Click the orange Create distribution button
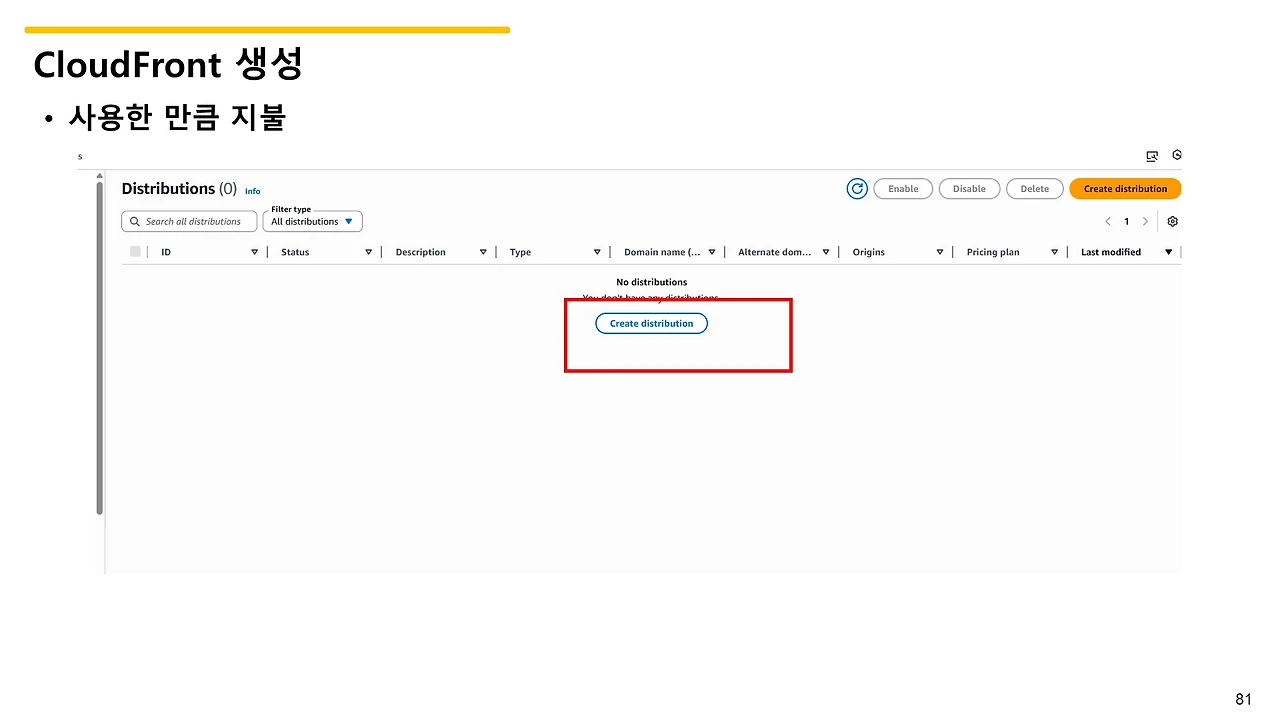 [x=1125, y=189]
